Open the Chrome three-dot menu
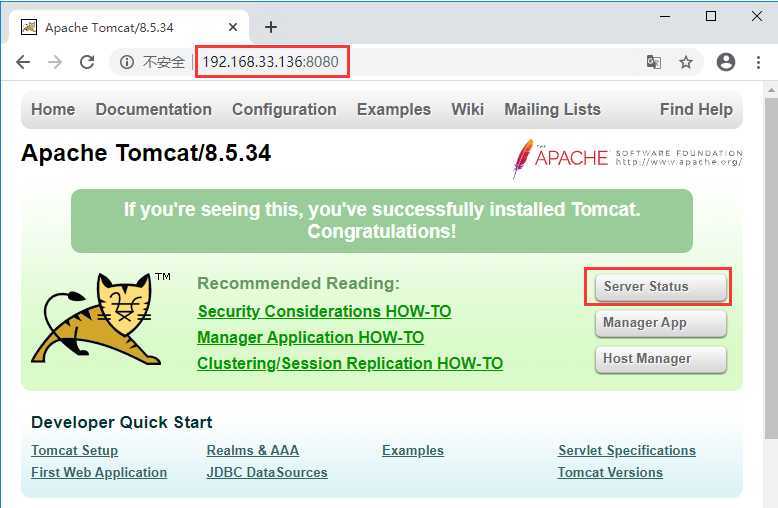 click(x=758, y=62)
